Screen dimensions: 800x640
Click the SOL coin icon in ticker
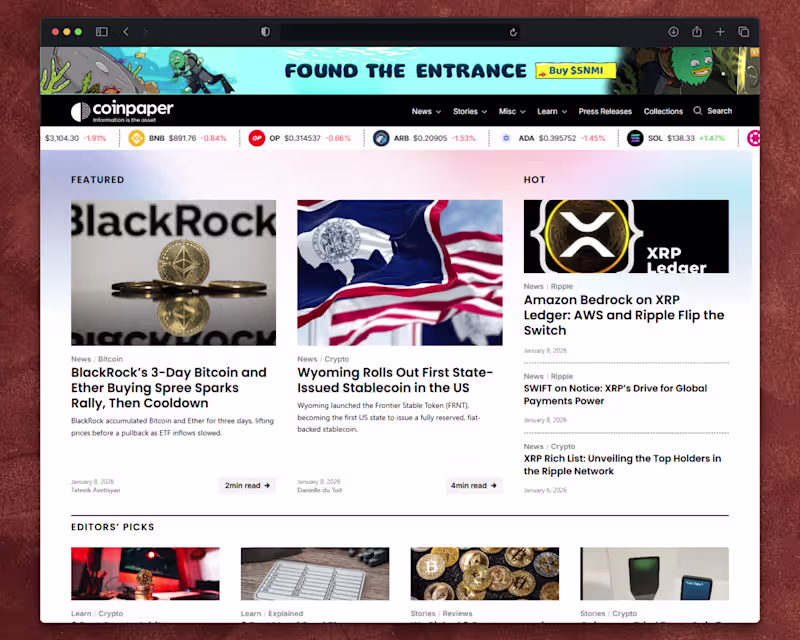635,138
